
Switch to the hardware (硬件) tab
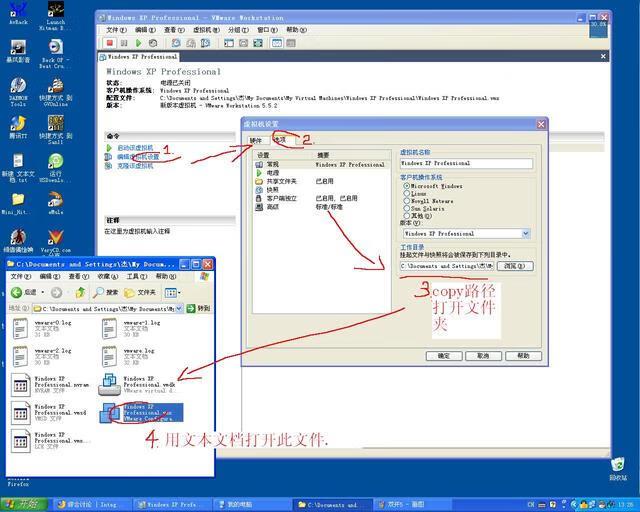point(256,140)
